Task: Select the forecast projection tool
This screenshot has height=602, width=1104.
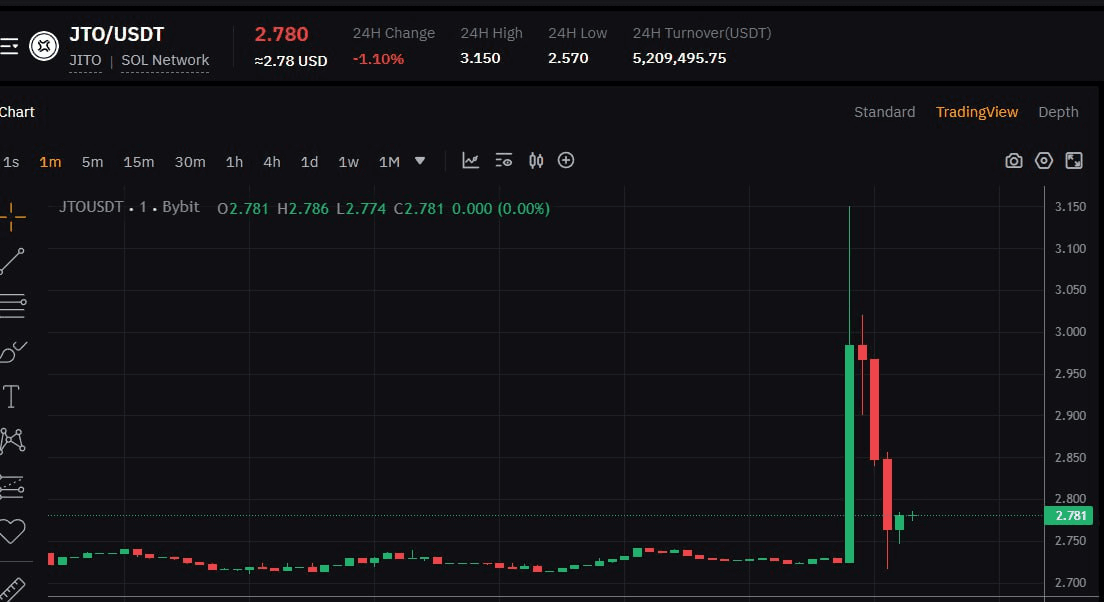Action: [13, 486]
